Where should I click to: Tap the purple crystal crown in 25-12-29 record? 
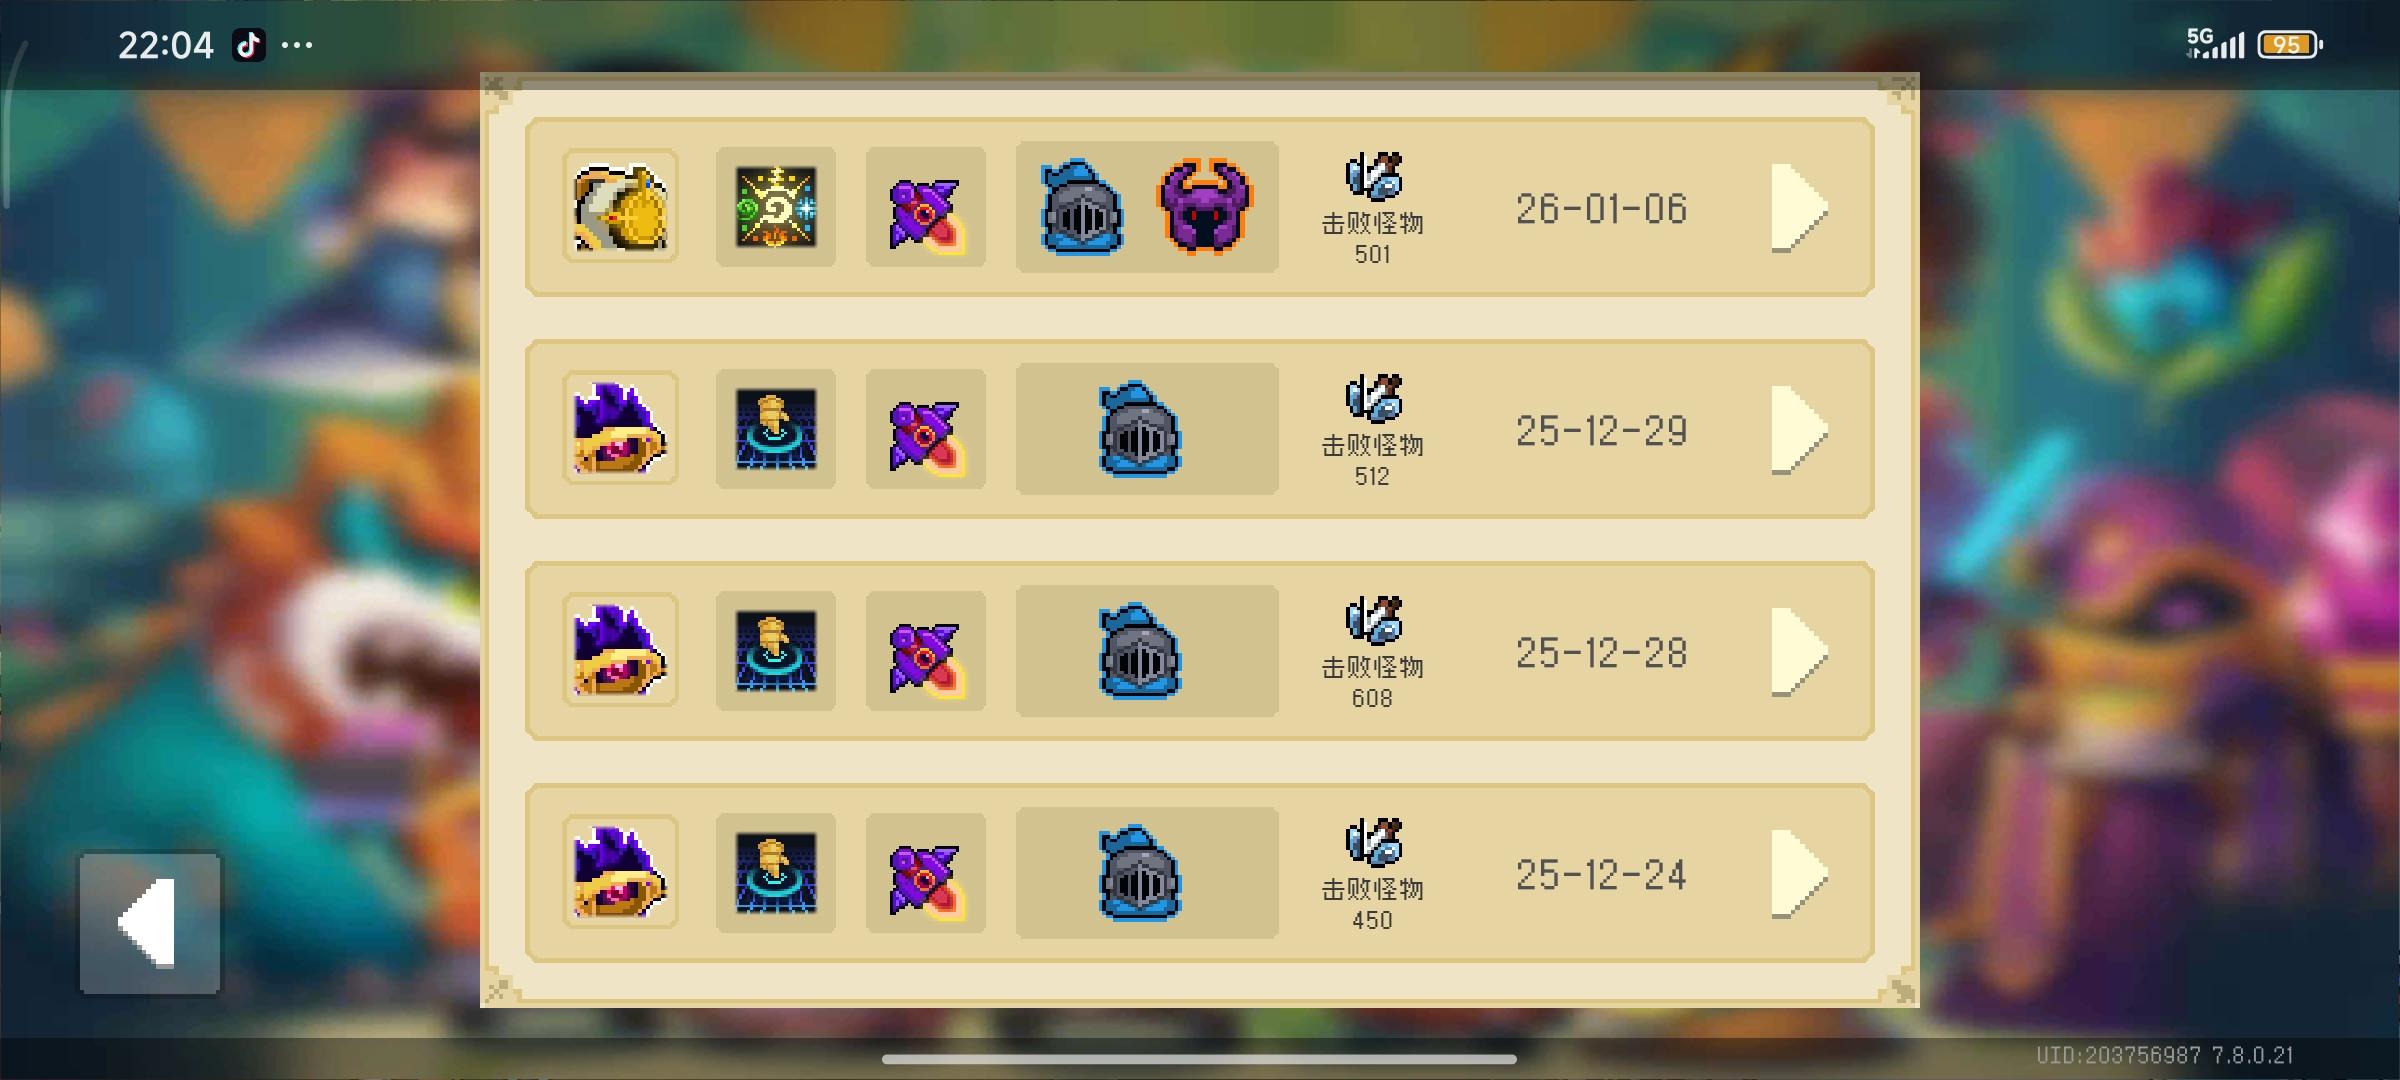pyautogui.click(x=620, y=429)
